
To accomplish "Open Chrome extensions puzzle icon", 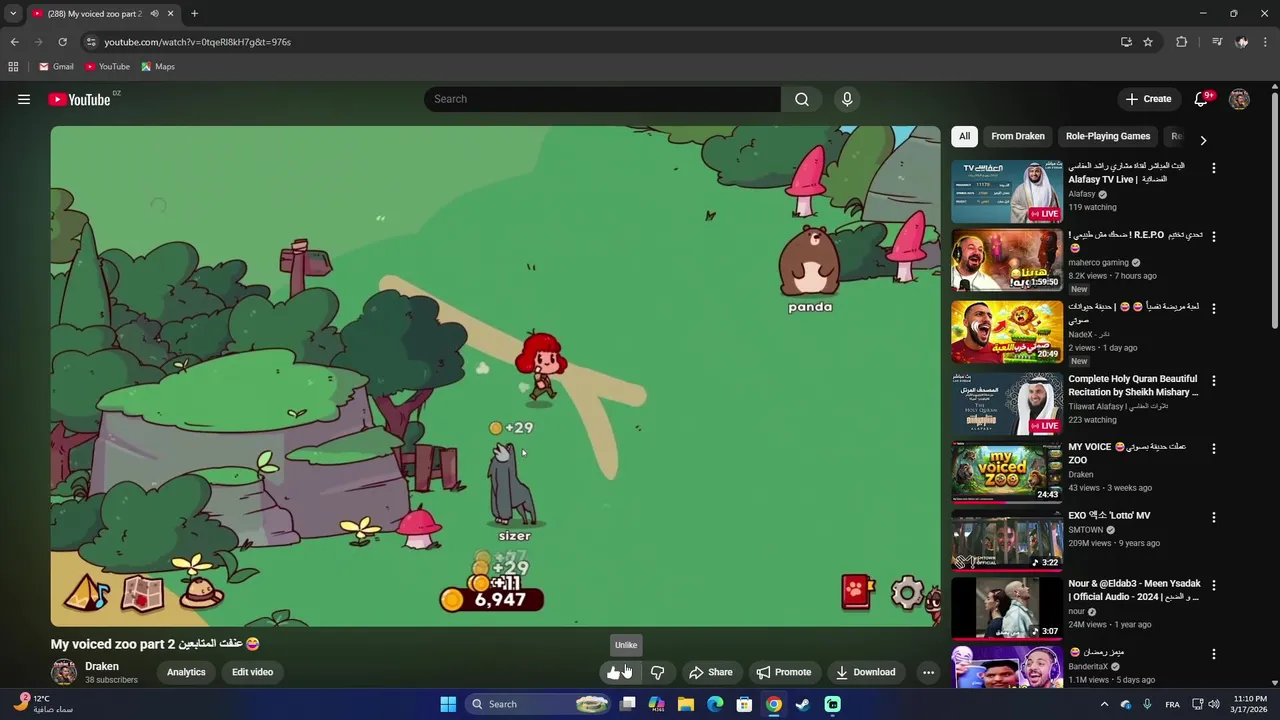I will (1182, 42).
